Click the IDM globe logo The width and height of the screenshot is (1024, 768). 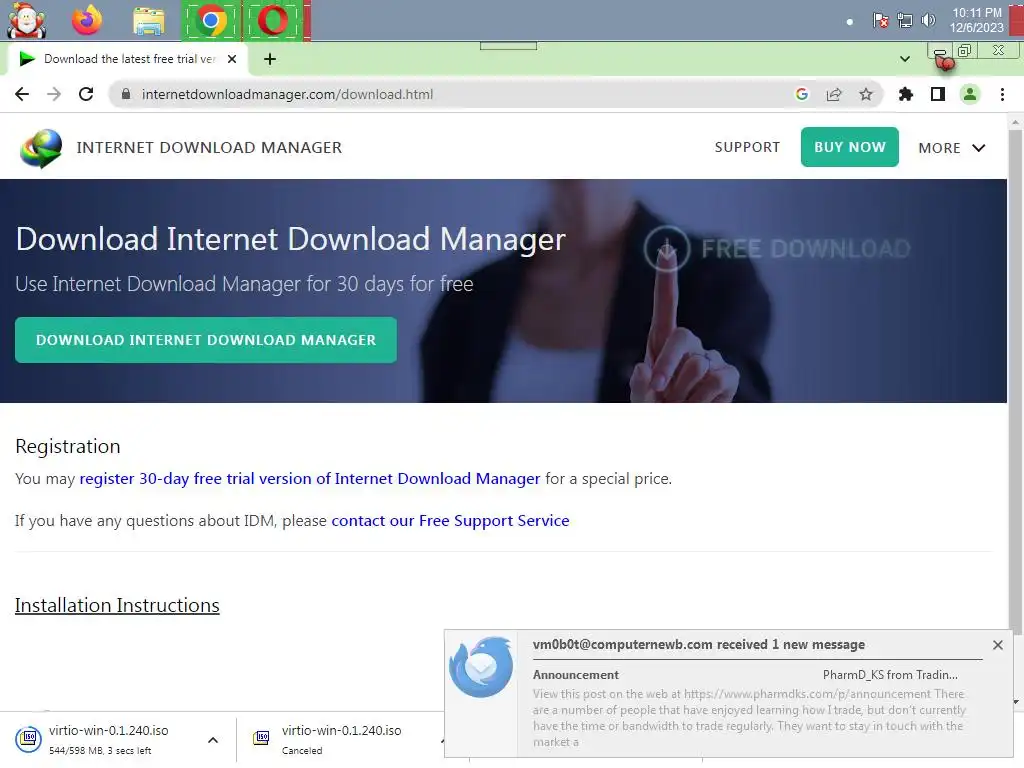click(41, 148)
